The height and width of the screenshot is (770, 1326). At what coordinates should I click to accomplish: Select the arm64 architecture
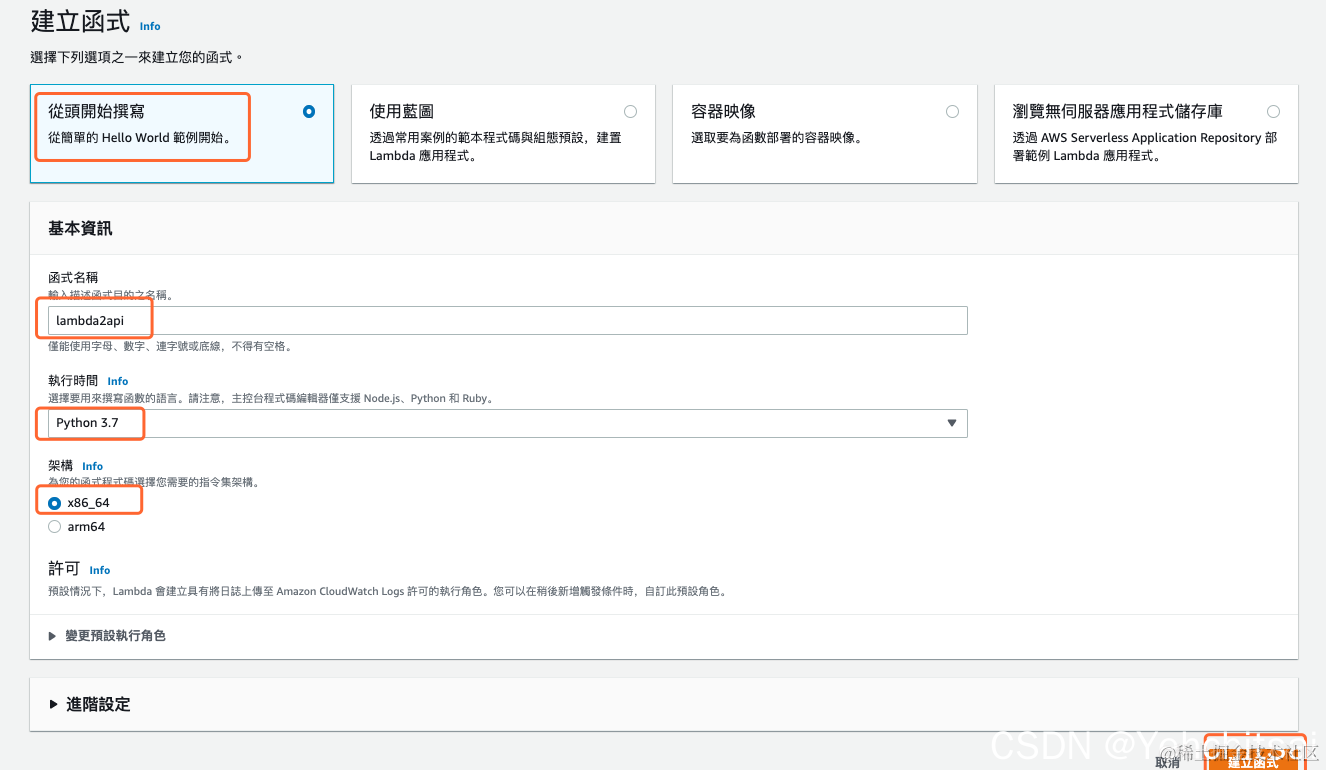54,526
